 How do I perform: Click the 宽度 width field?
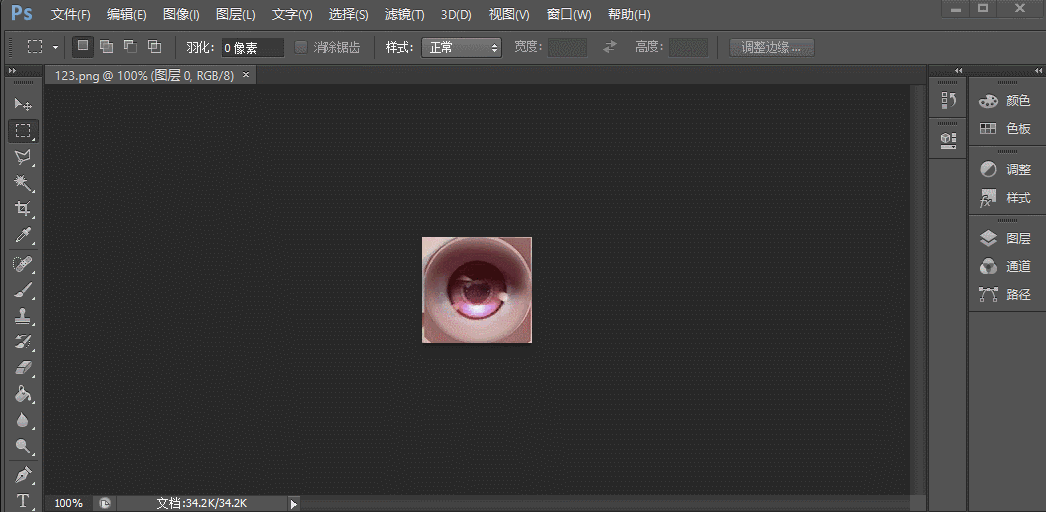[567, 47]
